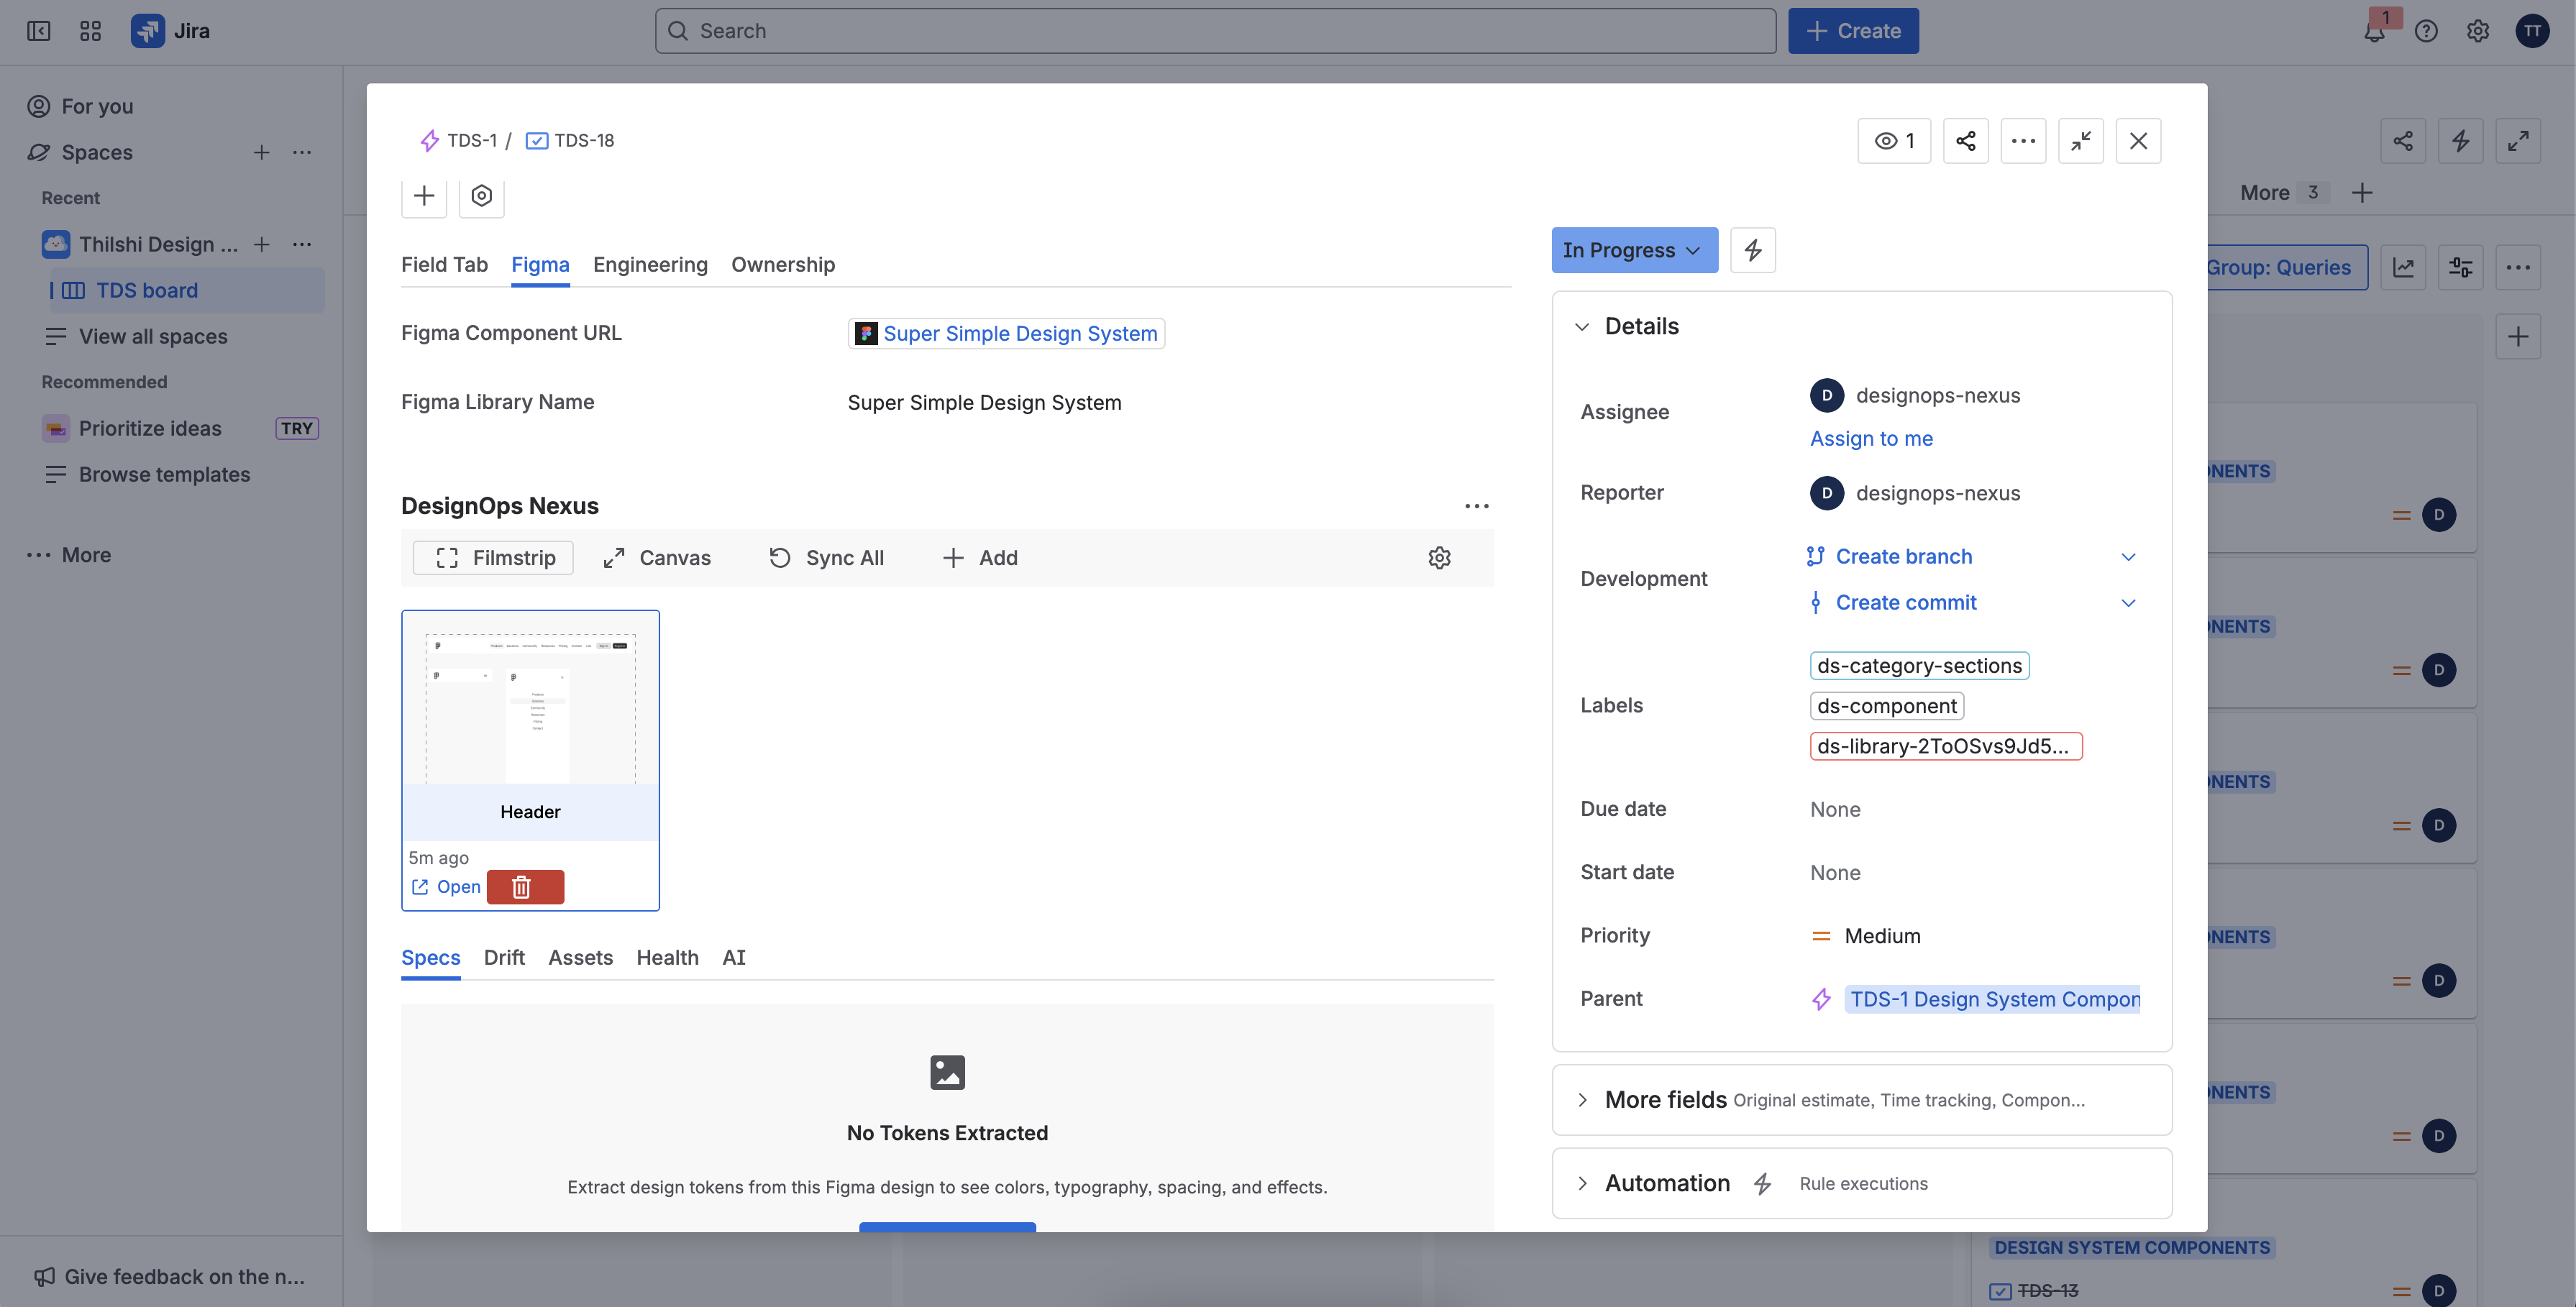This screenshot has height=1307, width=2576.
Task: Open DesignOps Nexus more options menu
Action: [1476, 506]
